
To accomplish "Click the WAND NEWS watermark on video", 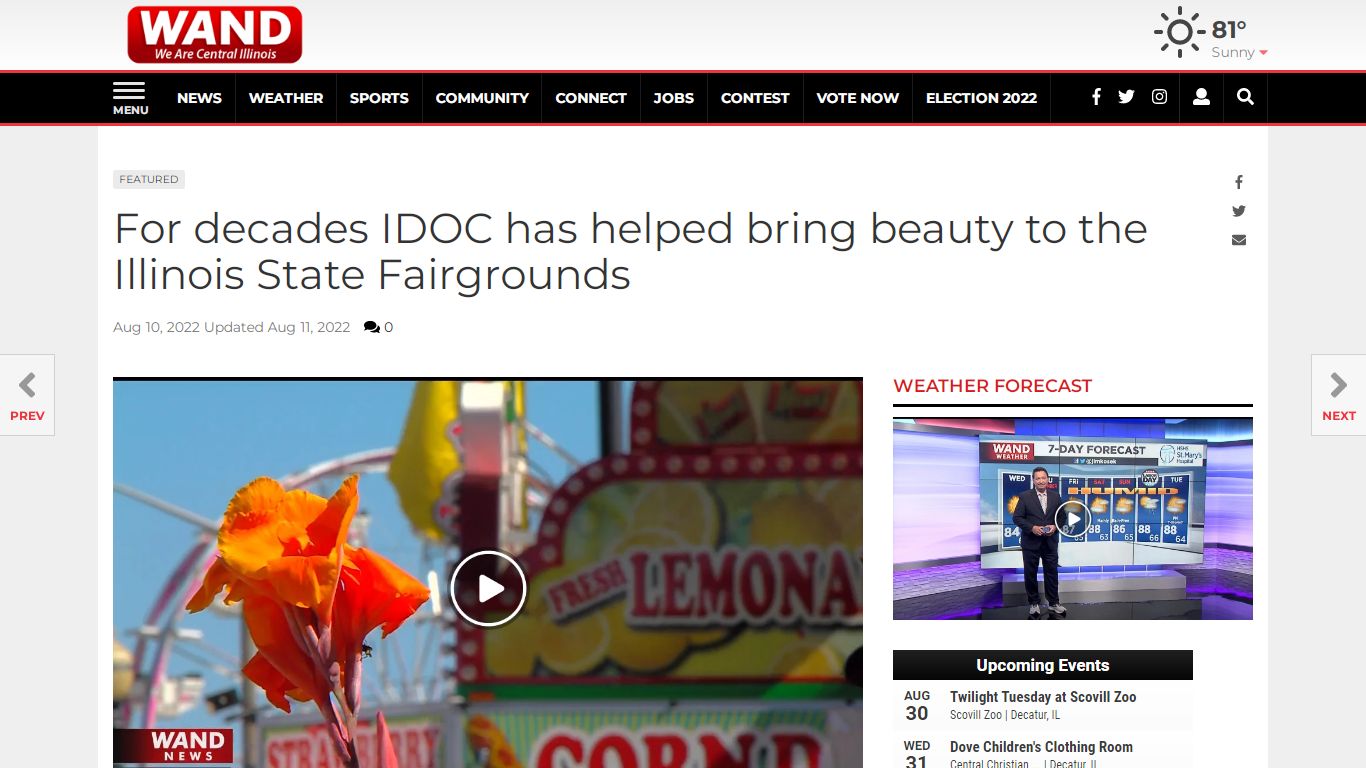I will tap(173, 746).
